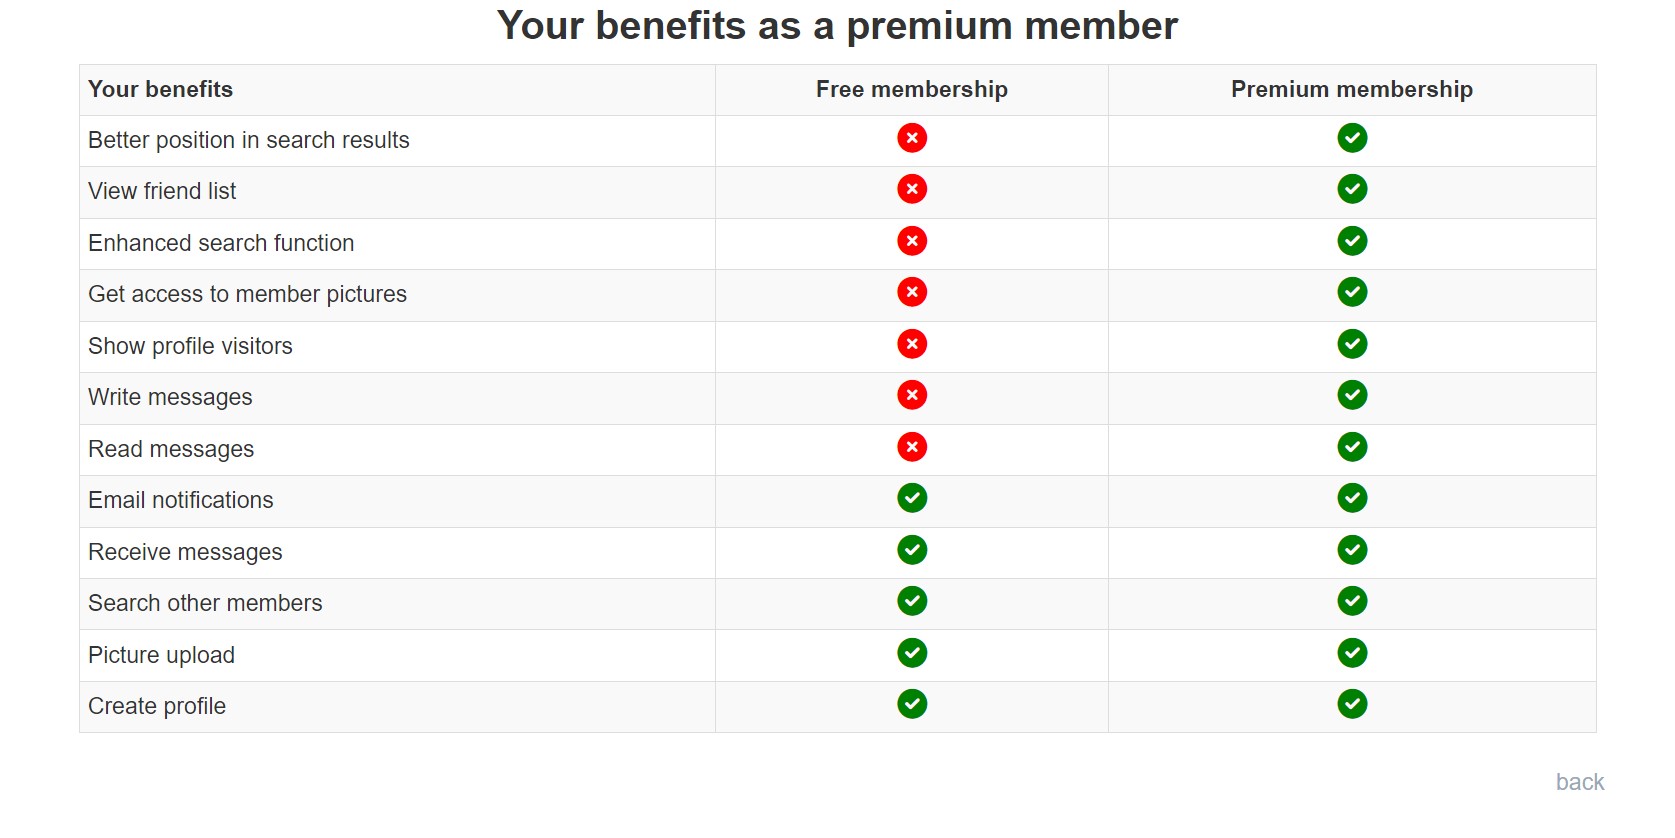Select the Premium membership column header
This screenshot has width=1675, height=838.
(x=1352, y=89)
